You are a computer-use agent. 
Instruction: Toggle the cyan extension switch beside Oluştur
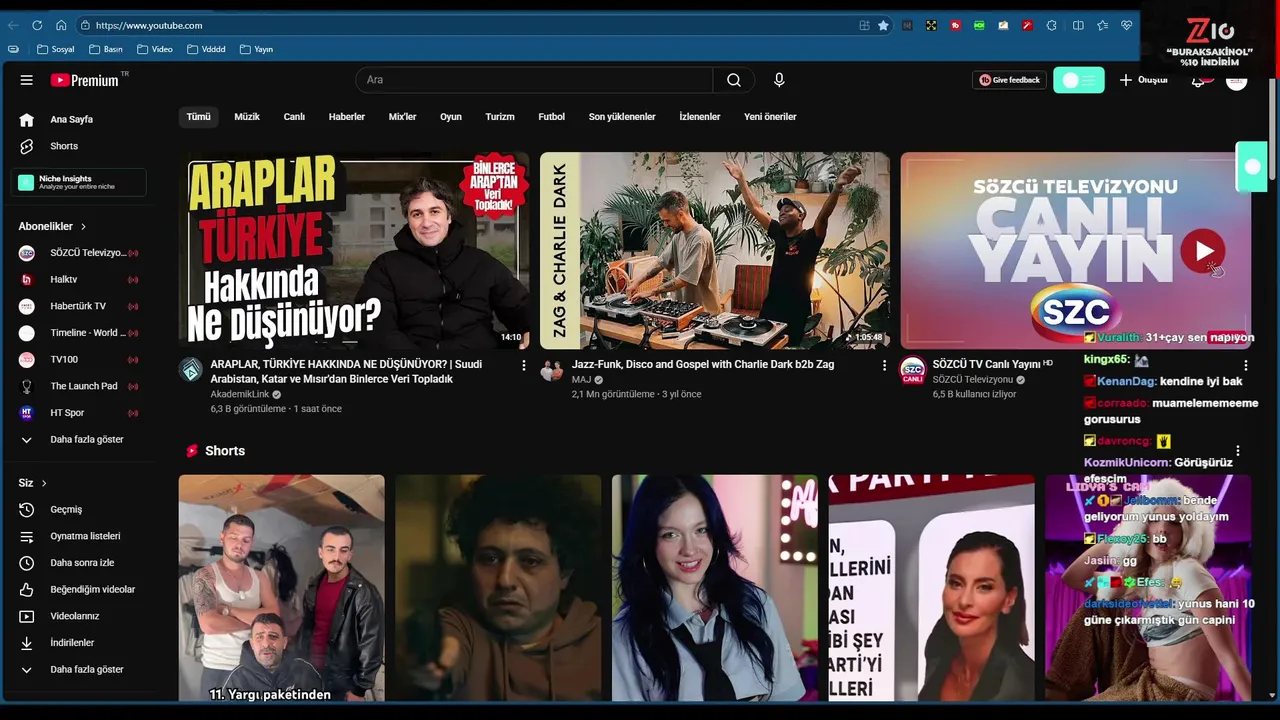pos(1079,80)
